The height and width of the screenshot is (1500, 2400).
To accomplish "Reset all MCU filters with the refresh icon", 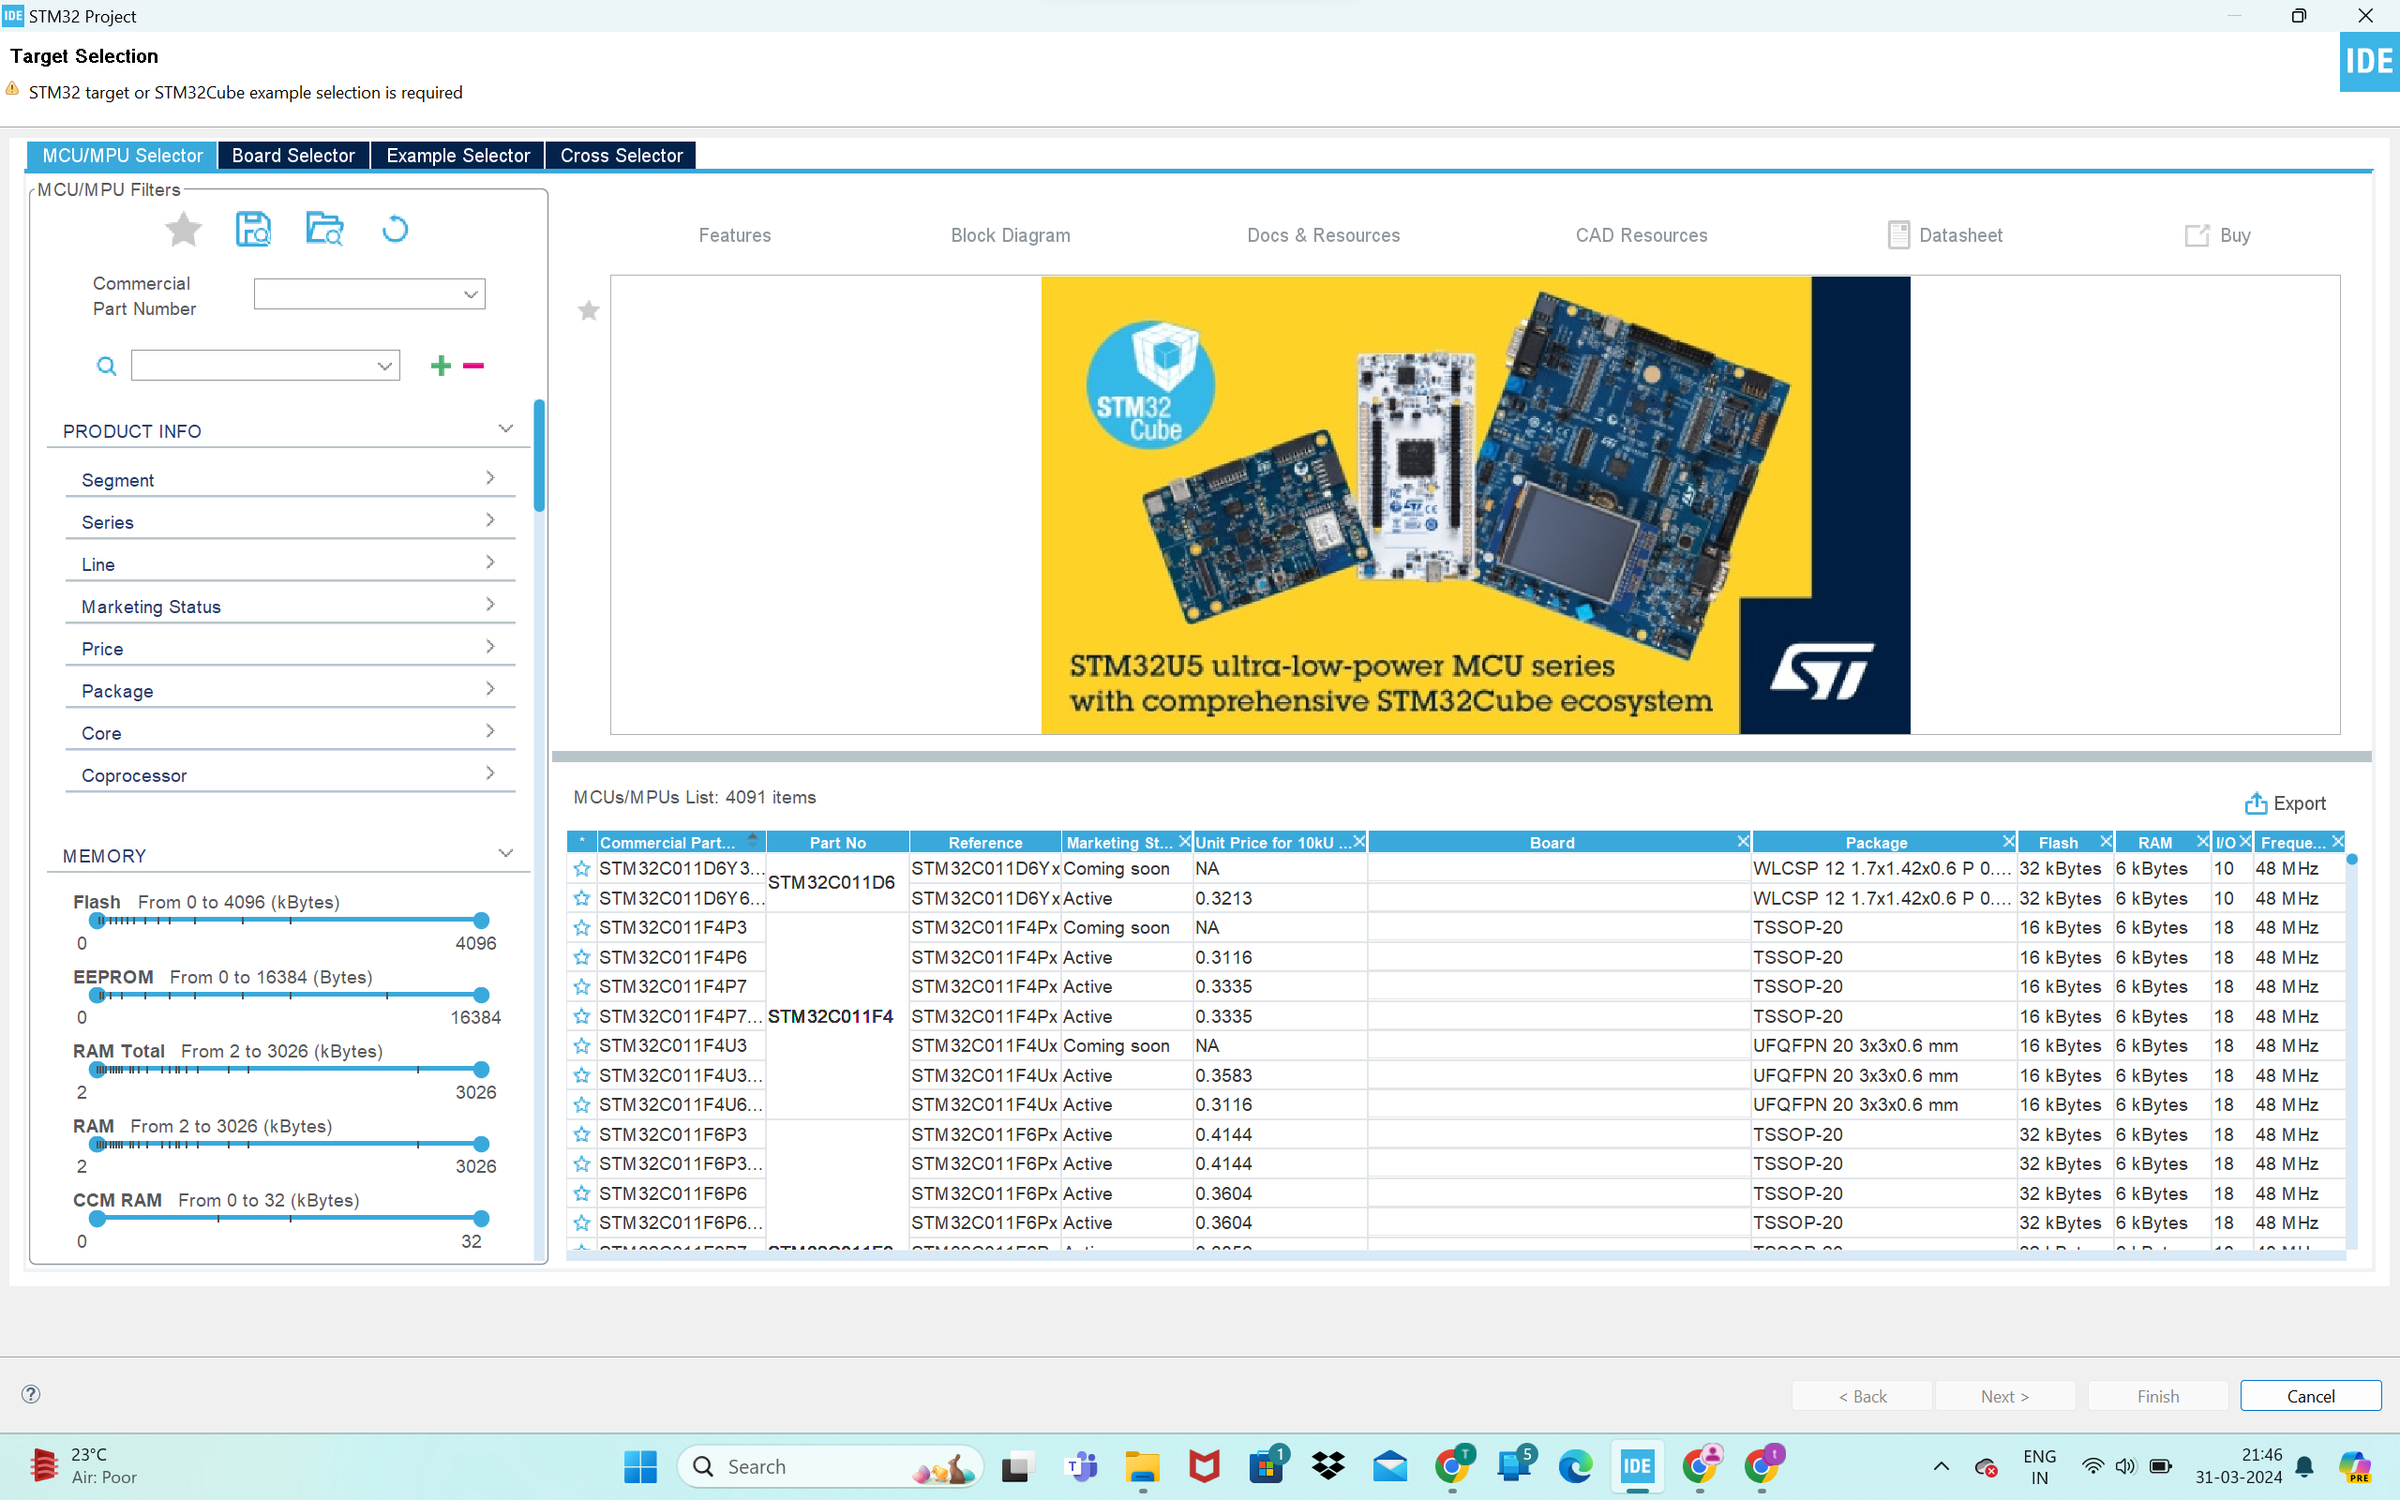I will tap(395, 230).
